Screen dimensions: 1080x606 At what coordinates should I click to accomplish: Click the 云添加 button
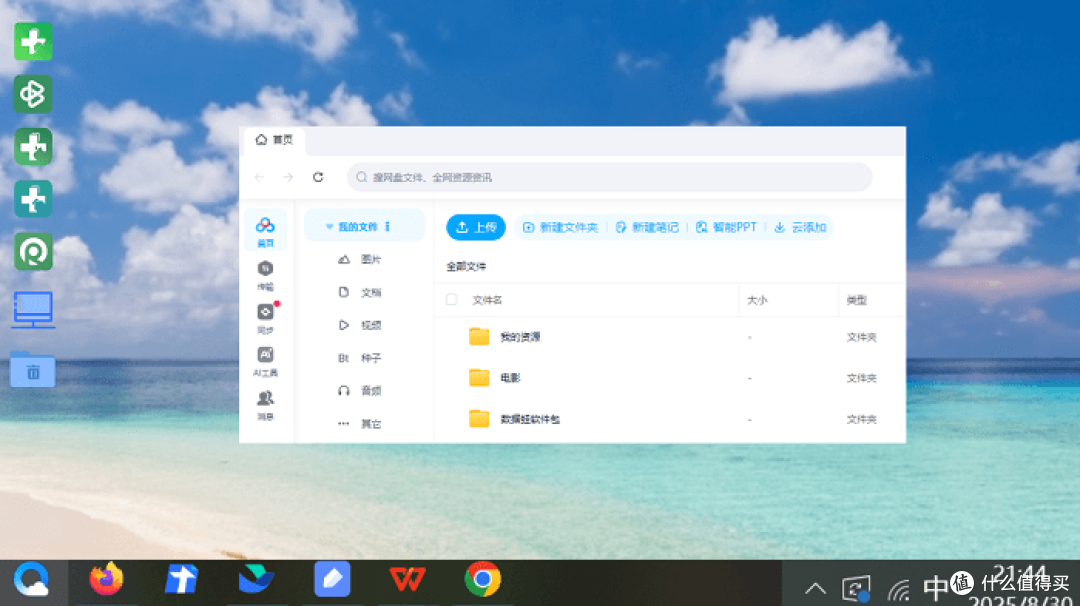(800, 227)
